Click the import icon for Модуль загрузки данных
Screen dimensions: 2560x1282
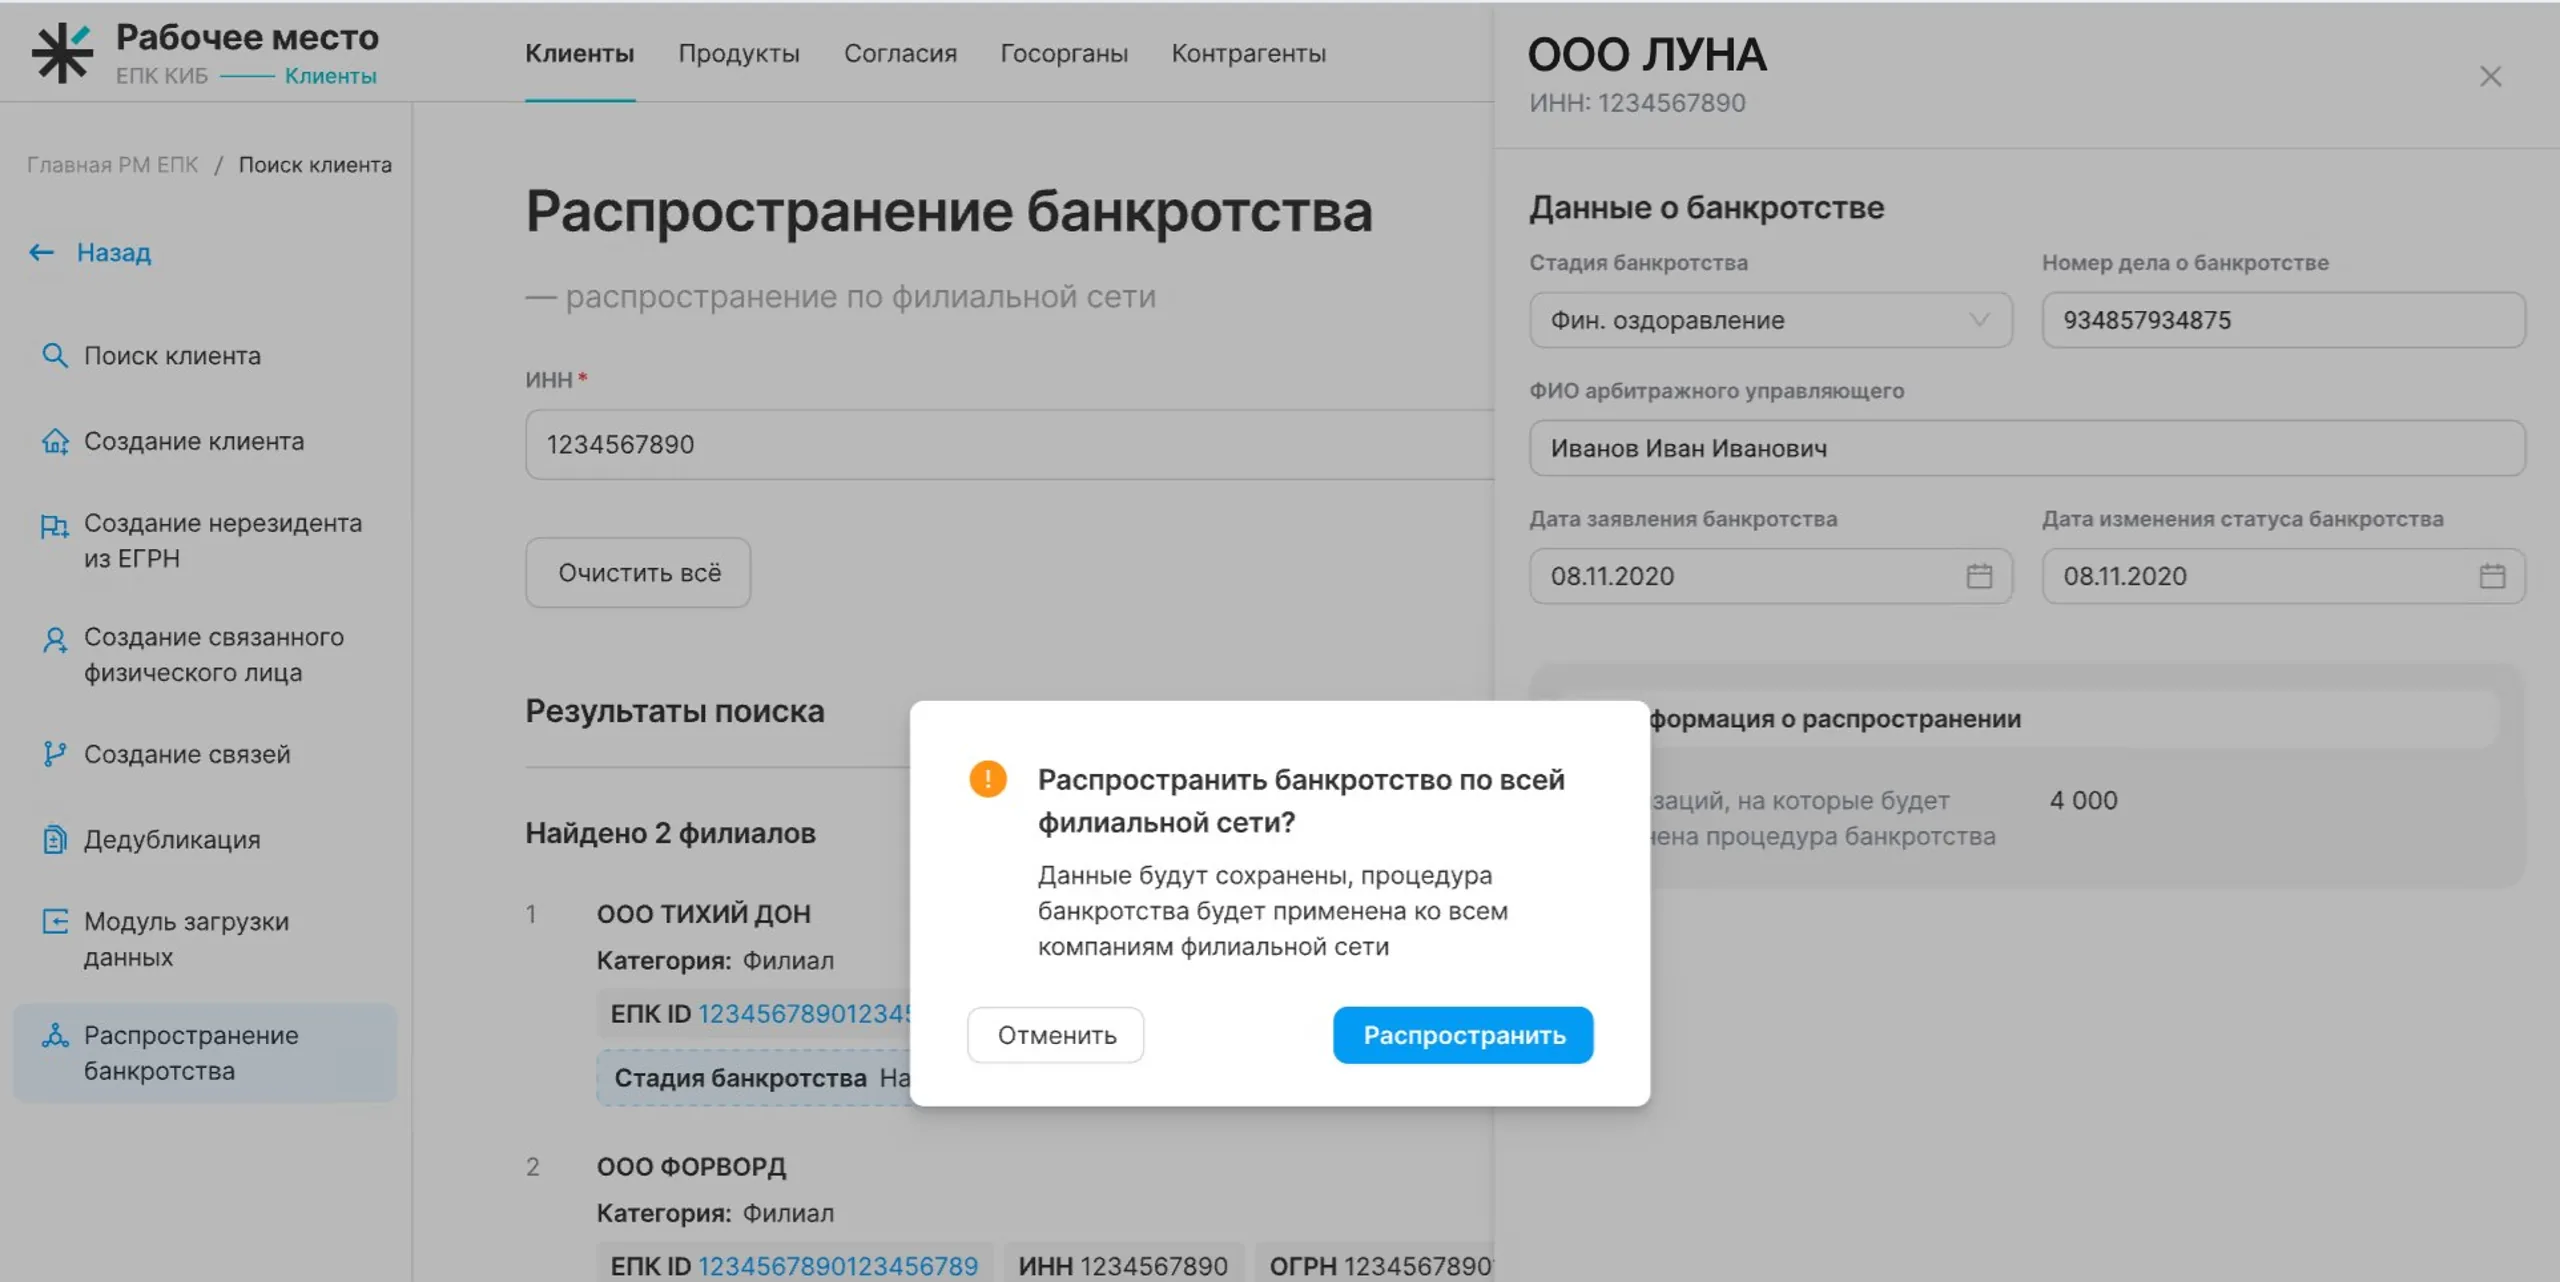(55, 921)
